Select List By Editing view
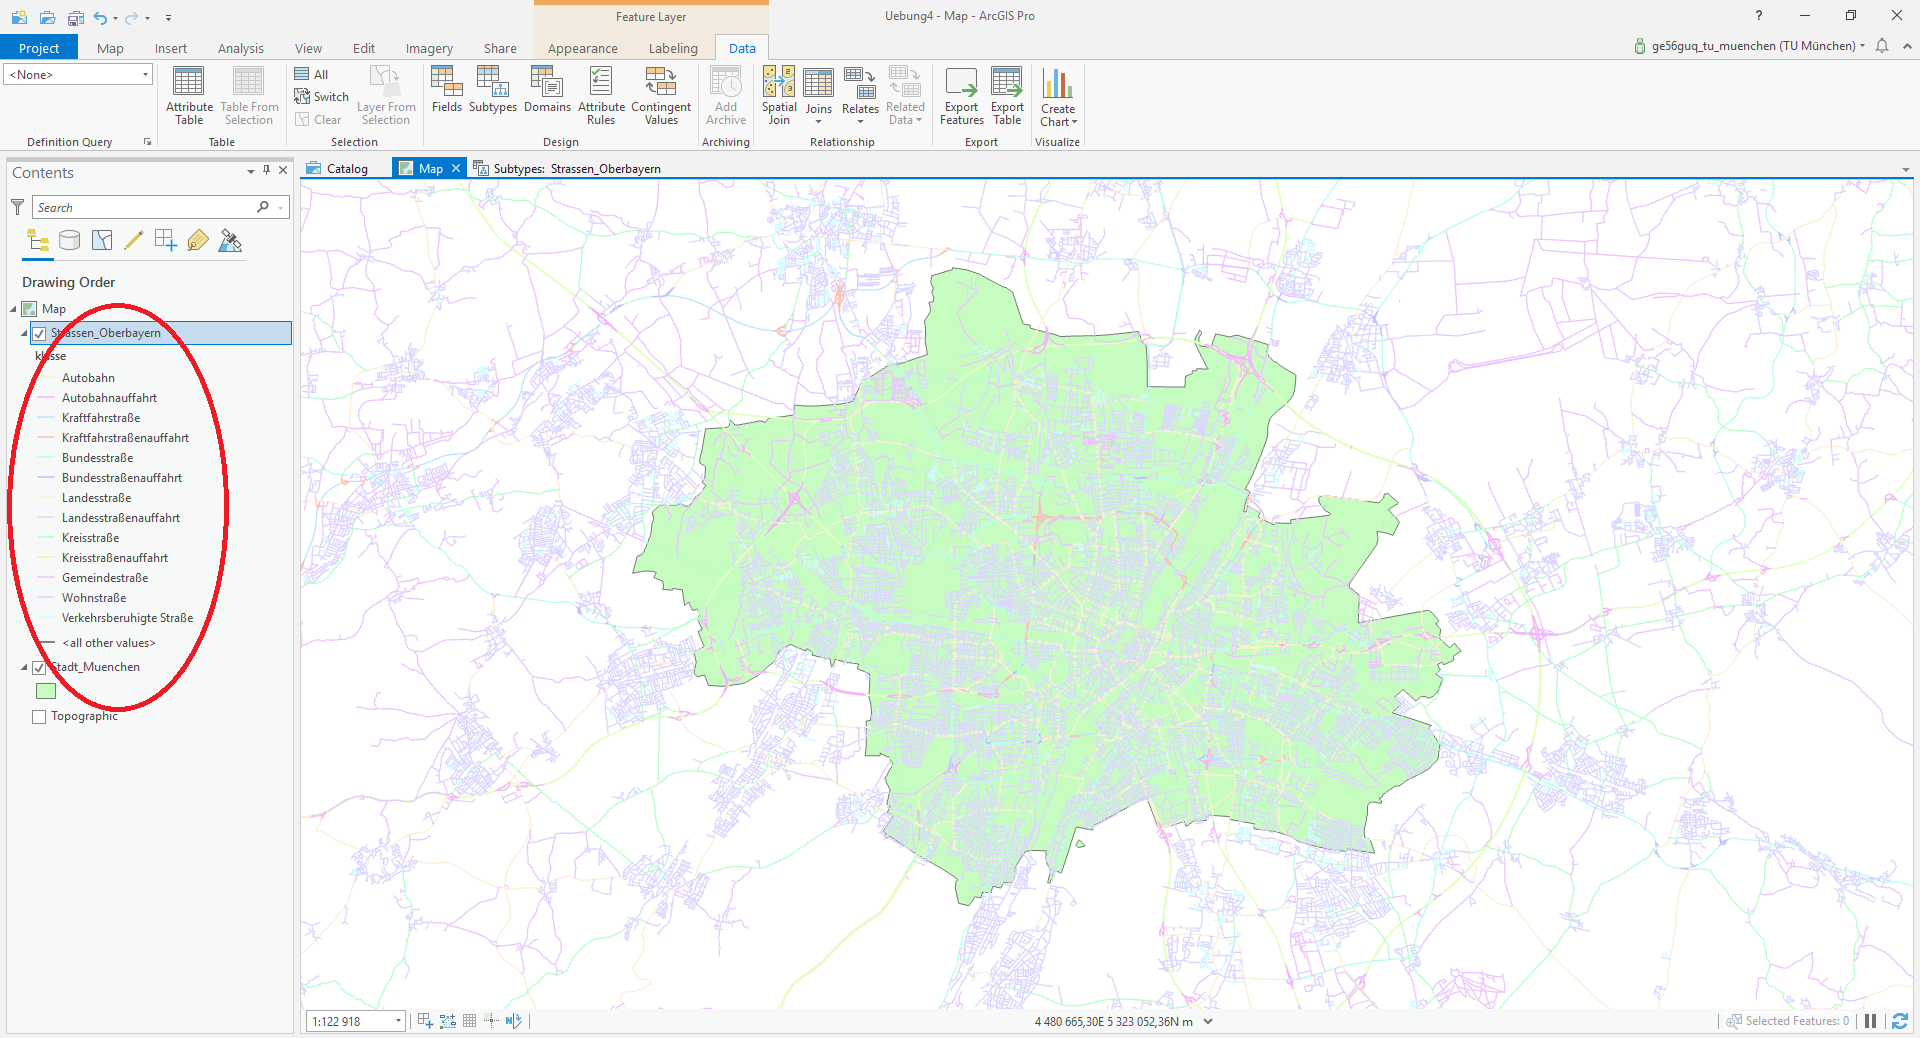 (x=133, y=240)
